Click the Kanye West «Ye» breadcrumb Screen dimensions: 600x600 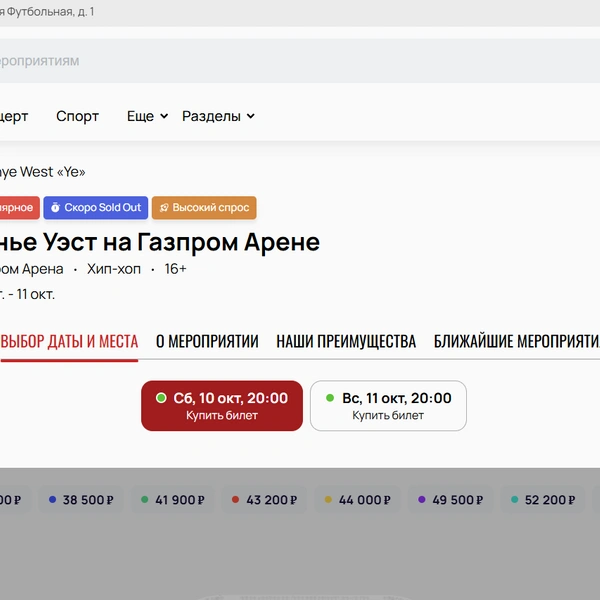pyautogui.click(x=42, y=172)
